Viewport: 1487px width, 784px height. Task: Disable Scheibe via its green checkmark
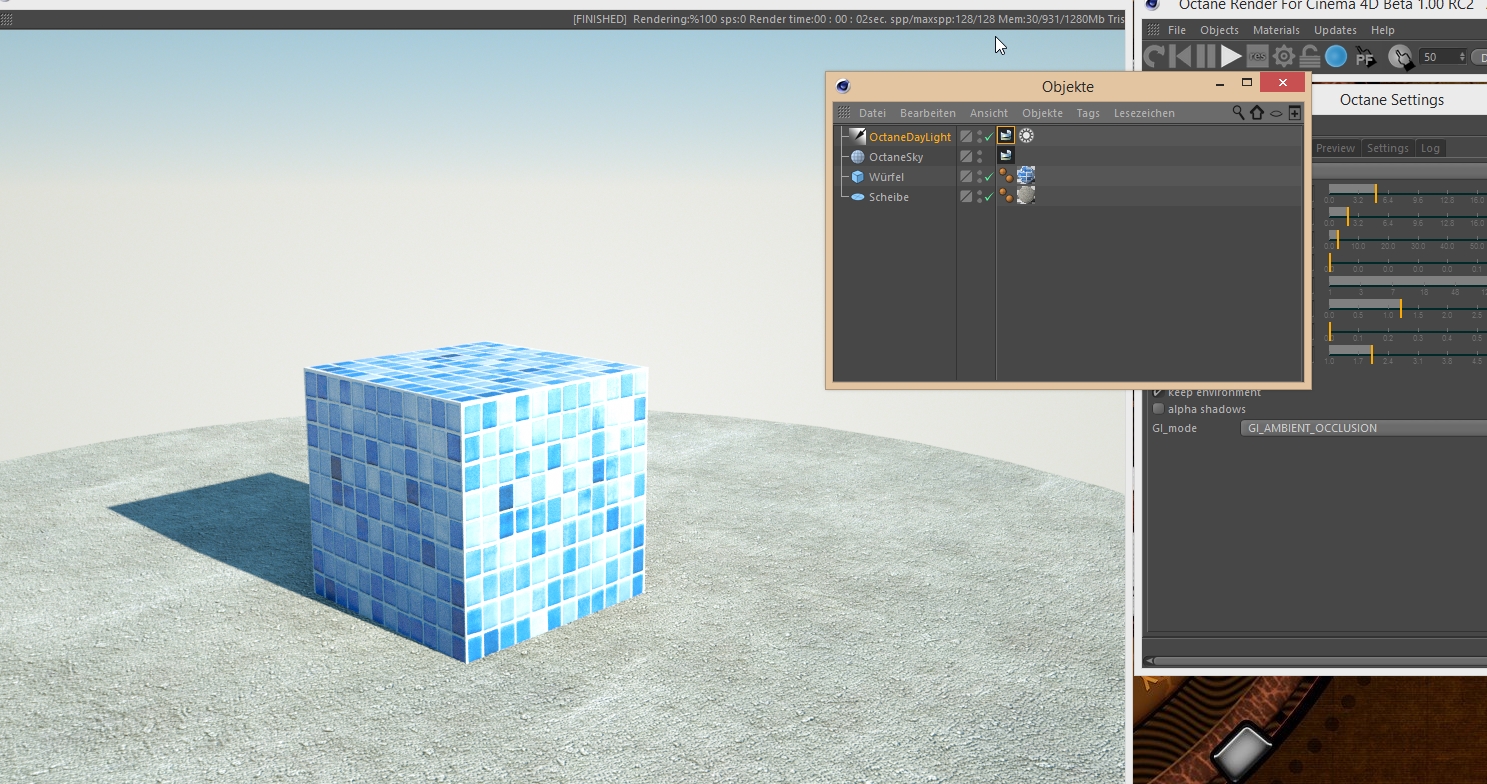pos(989,197)
